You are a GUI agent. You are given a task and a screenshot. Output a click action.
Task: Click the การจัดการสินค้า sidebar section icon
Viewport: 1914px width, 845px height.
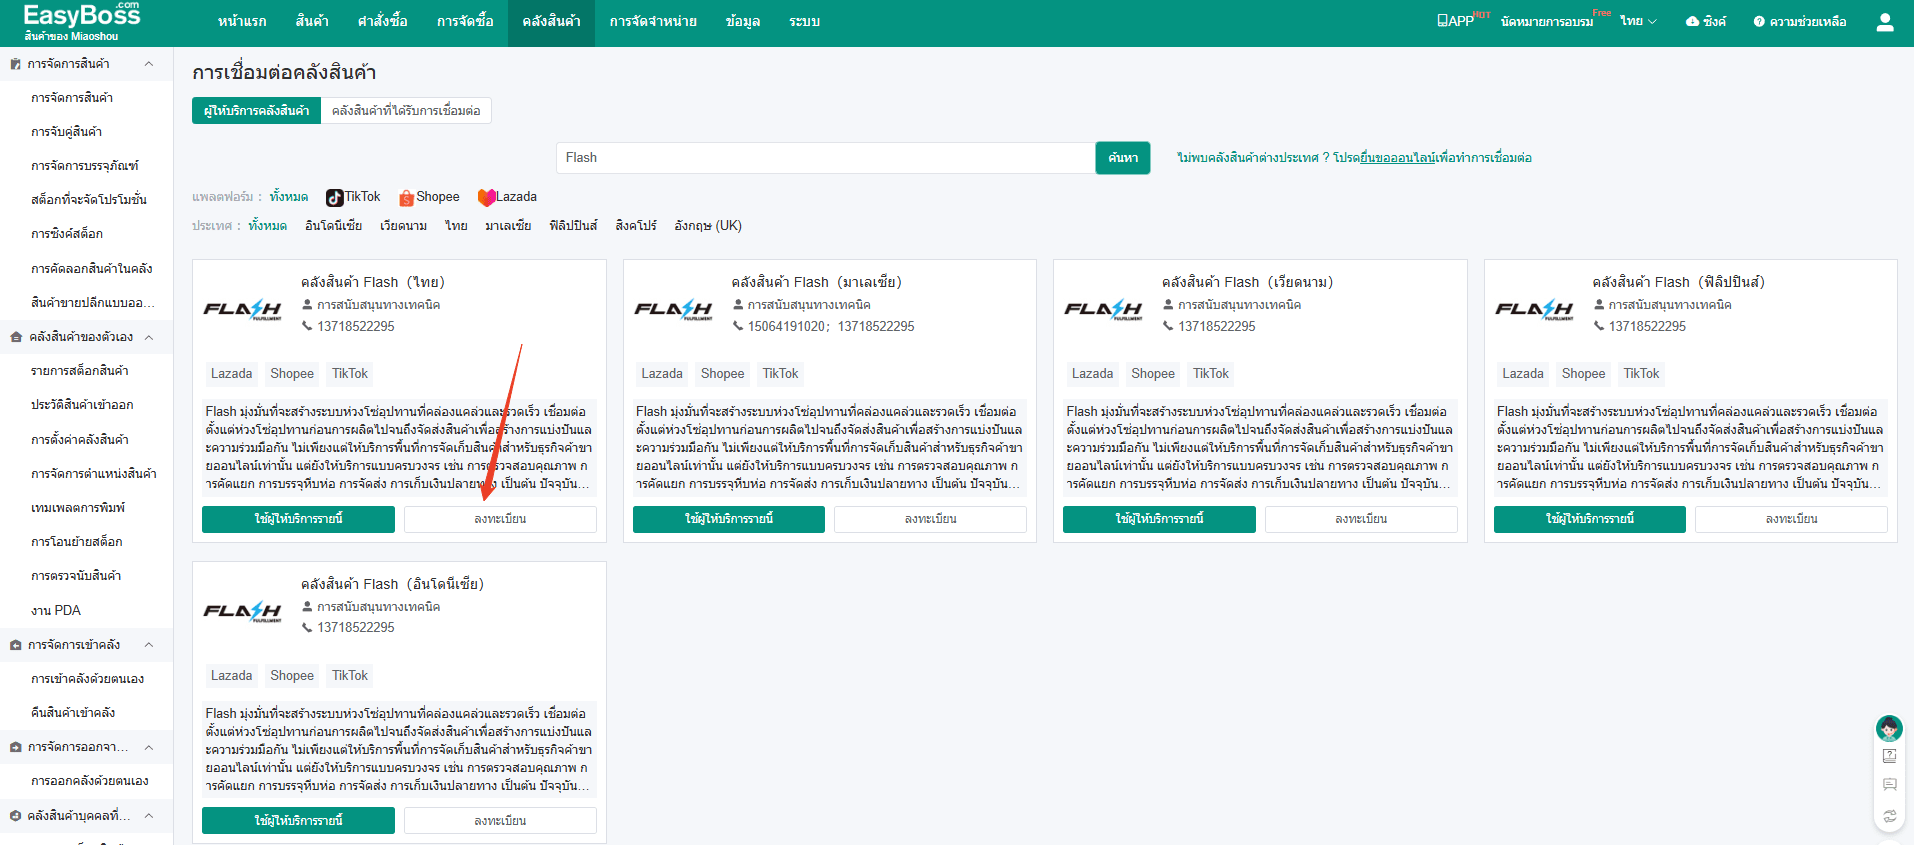pos(15,64)
